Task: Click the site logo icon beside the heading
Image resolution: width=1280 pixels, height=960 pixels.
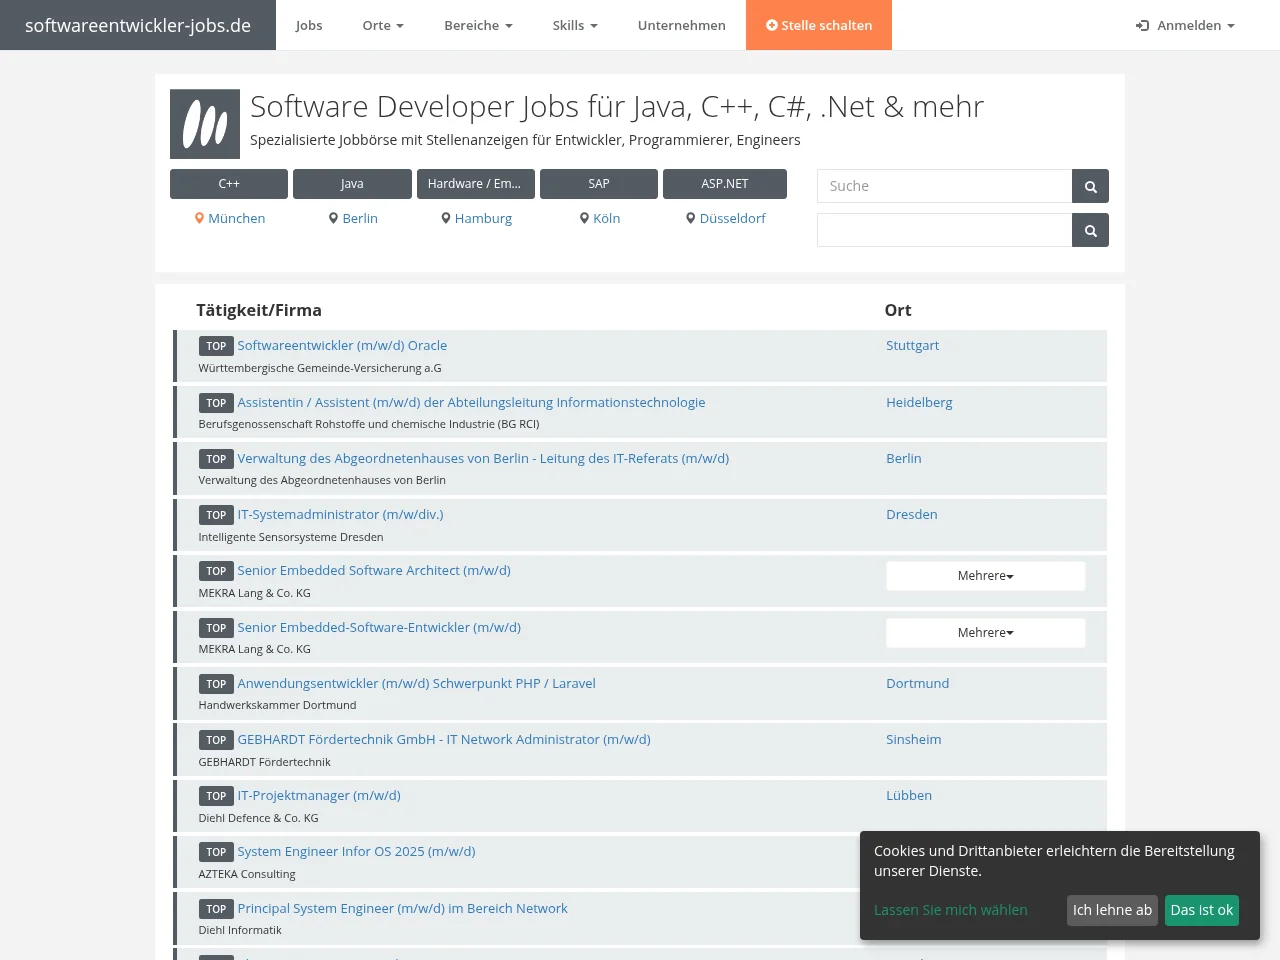Action: point(205,124)
